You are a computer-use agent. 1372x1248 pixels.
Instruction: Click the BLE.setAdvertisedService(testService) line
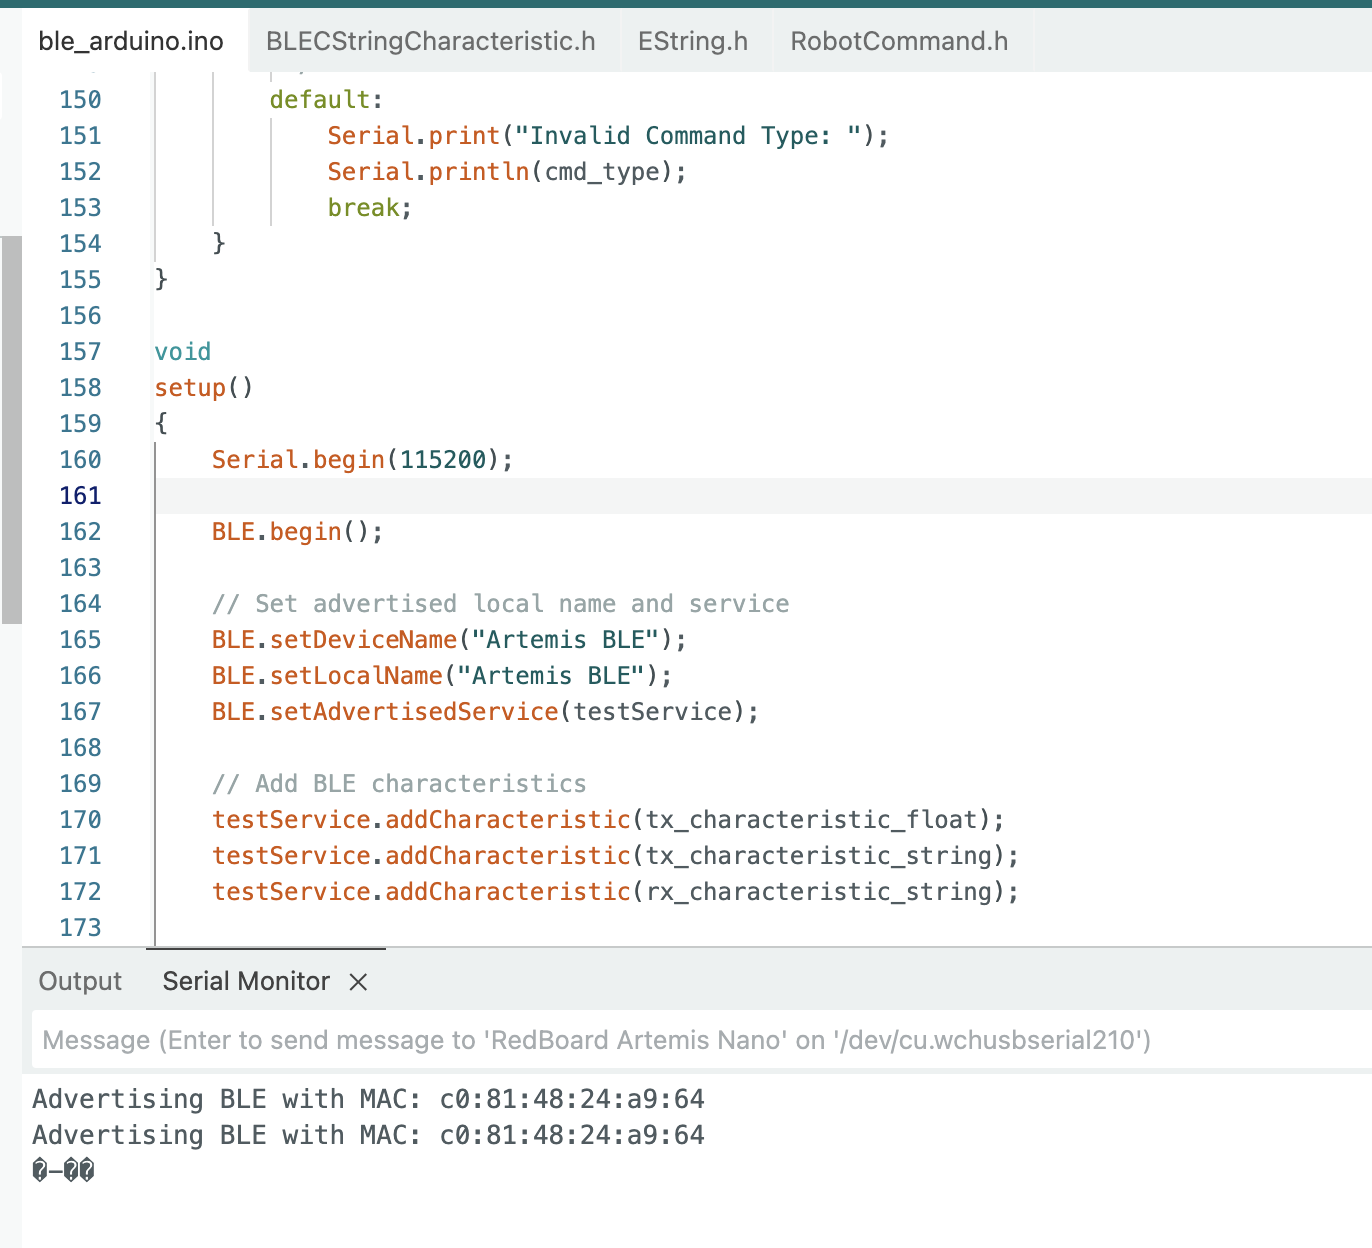(485, 712)
